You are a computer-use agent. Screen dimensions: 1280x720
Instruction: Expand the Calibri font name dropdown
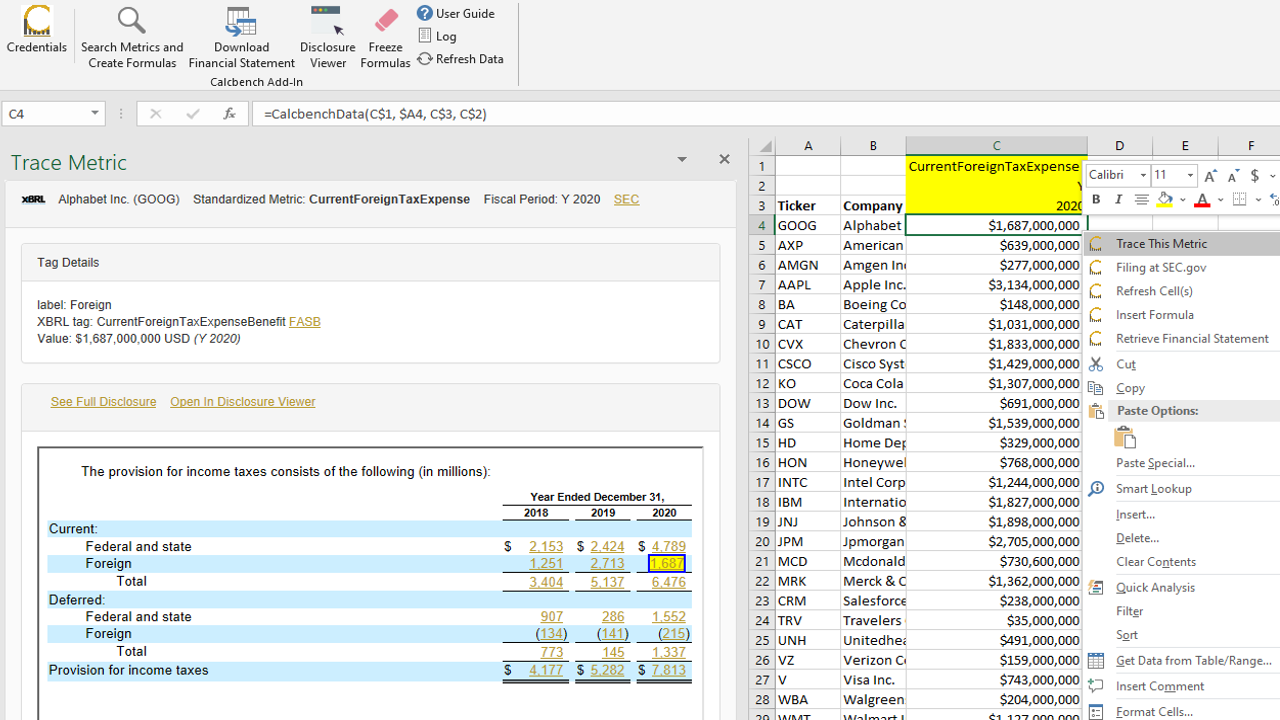click(1143, 176)
